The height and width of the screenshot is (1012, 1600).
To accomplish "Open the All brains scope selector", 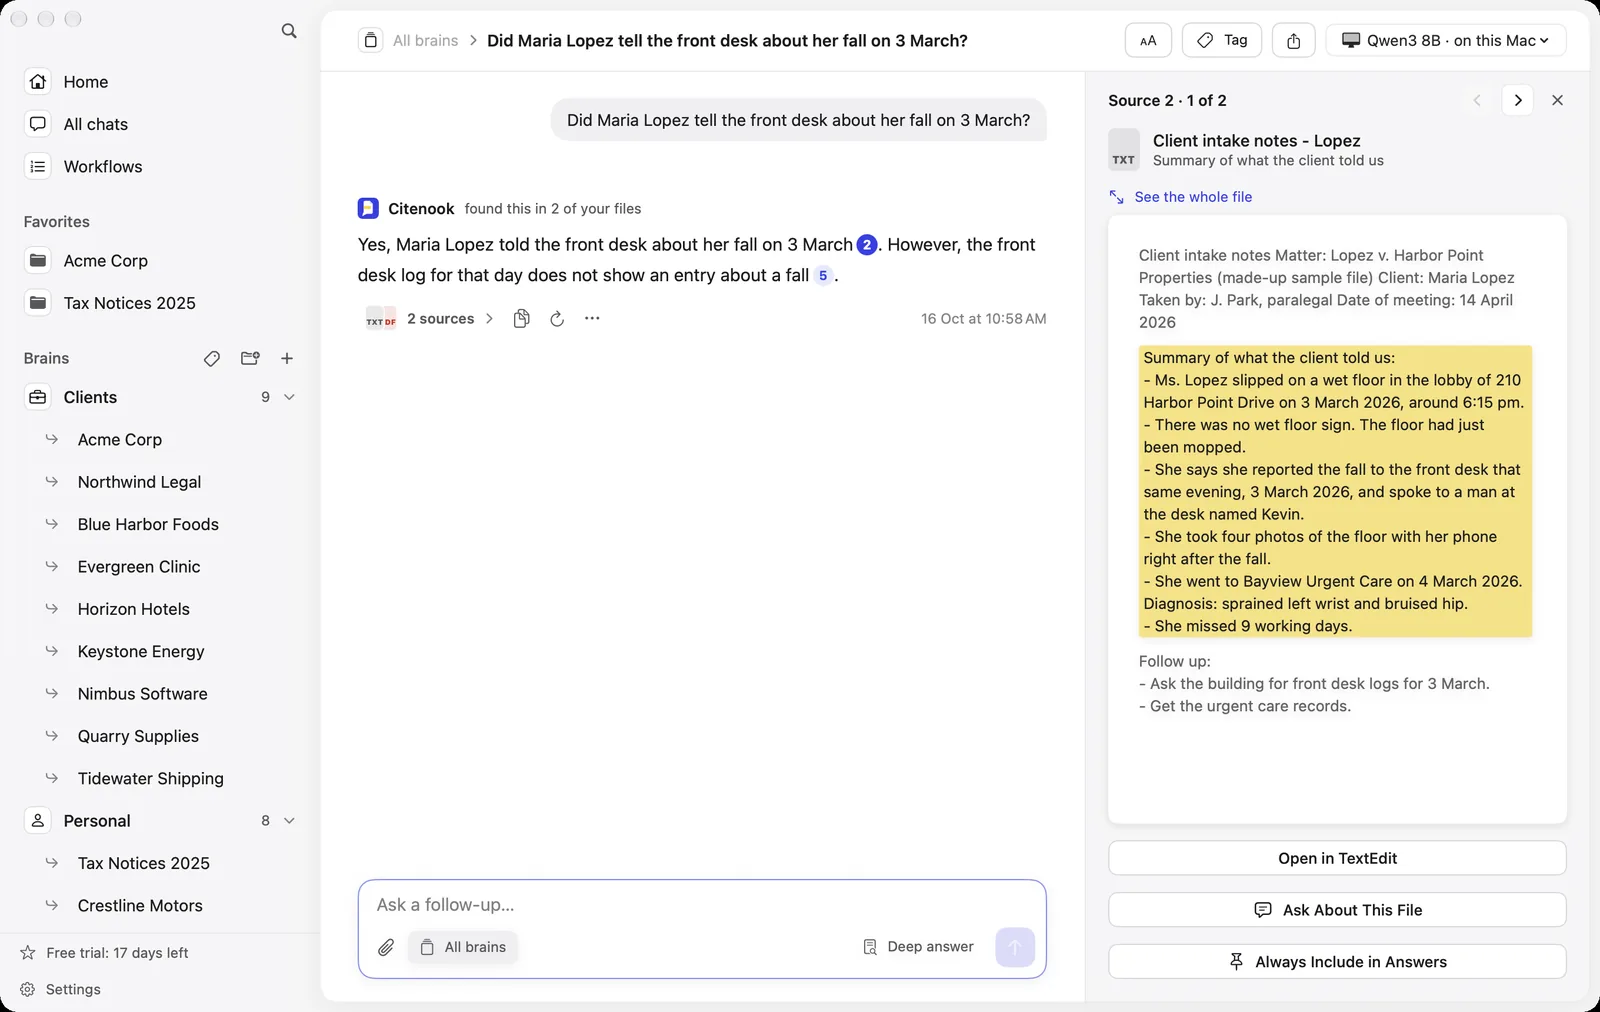I will click(x=463, y=947).
